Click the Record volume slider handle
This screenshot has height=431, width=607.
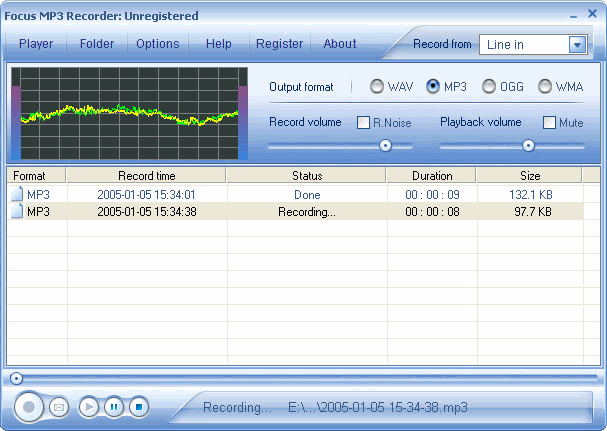[385, 146]
